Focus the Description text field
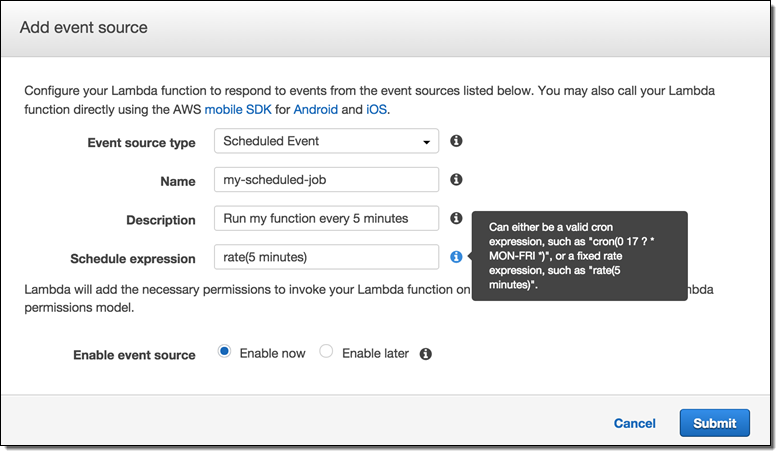This screenshot has width=781, height=456. [326, 219]
